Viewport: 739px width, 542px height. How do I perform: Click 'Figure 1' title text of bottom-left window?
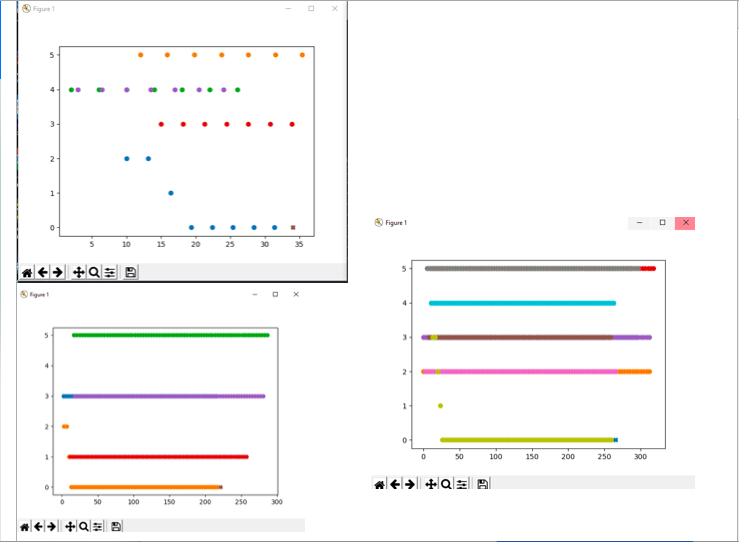[40, 295]
